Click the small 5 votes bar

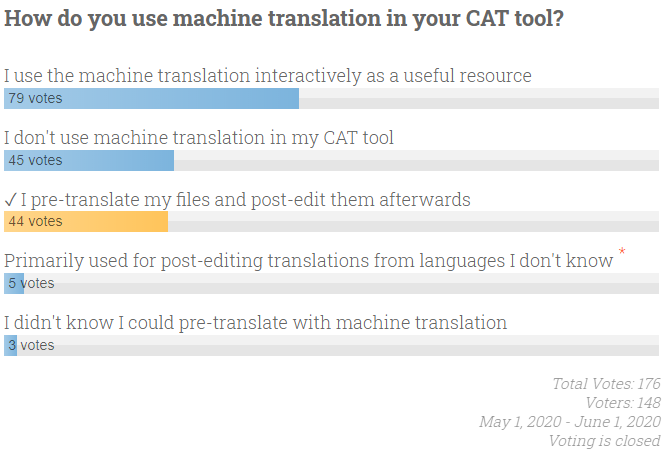[x=14, y=283]
